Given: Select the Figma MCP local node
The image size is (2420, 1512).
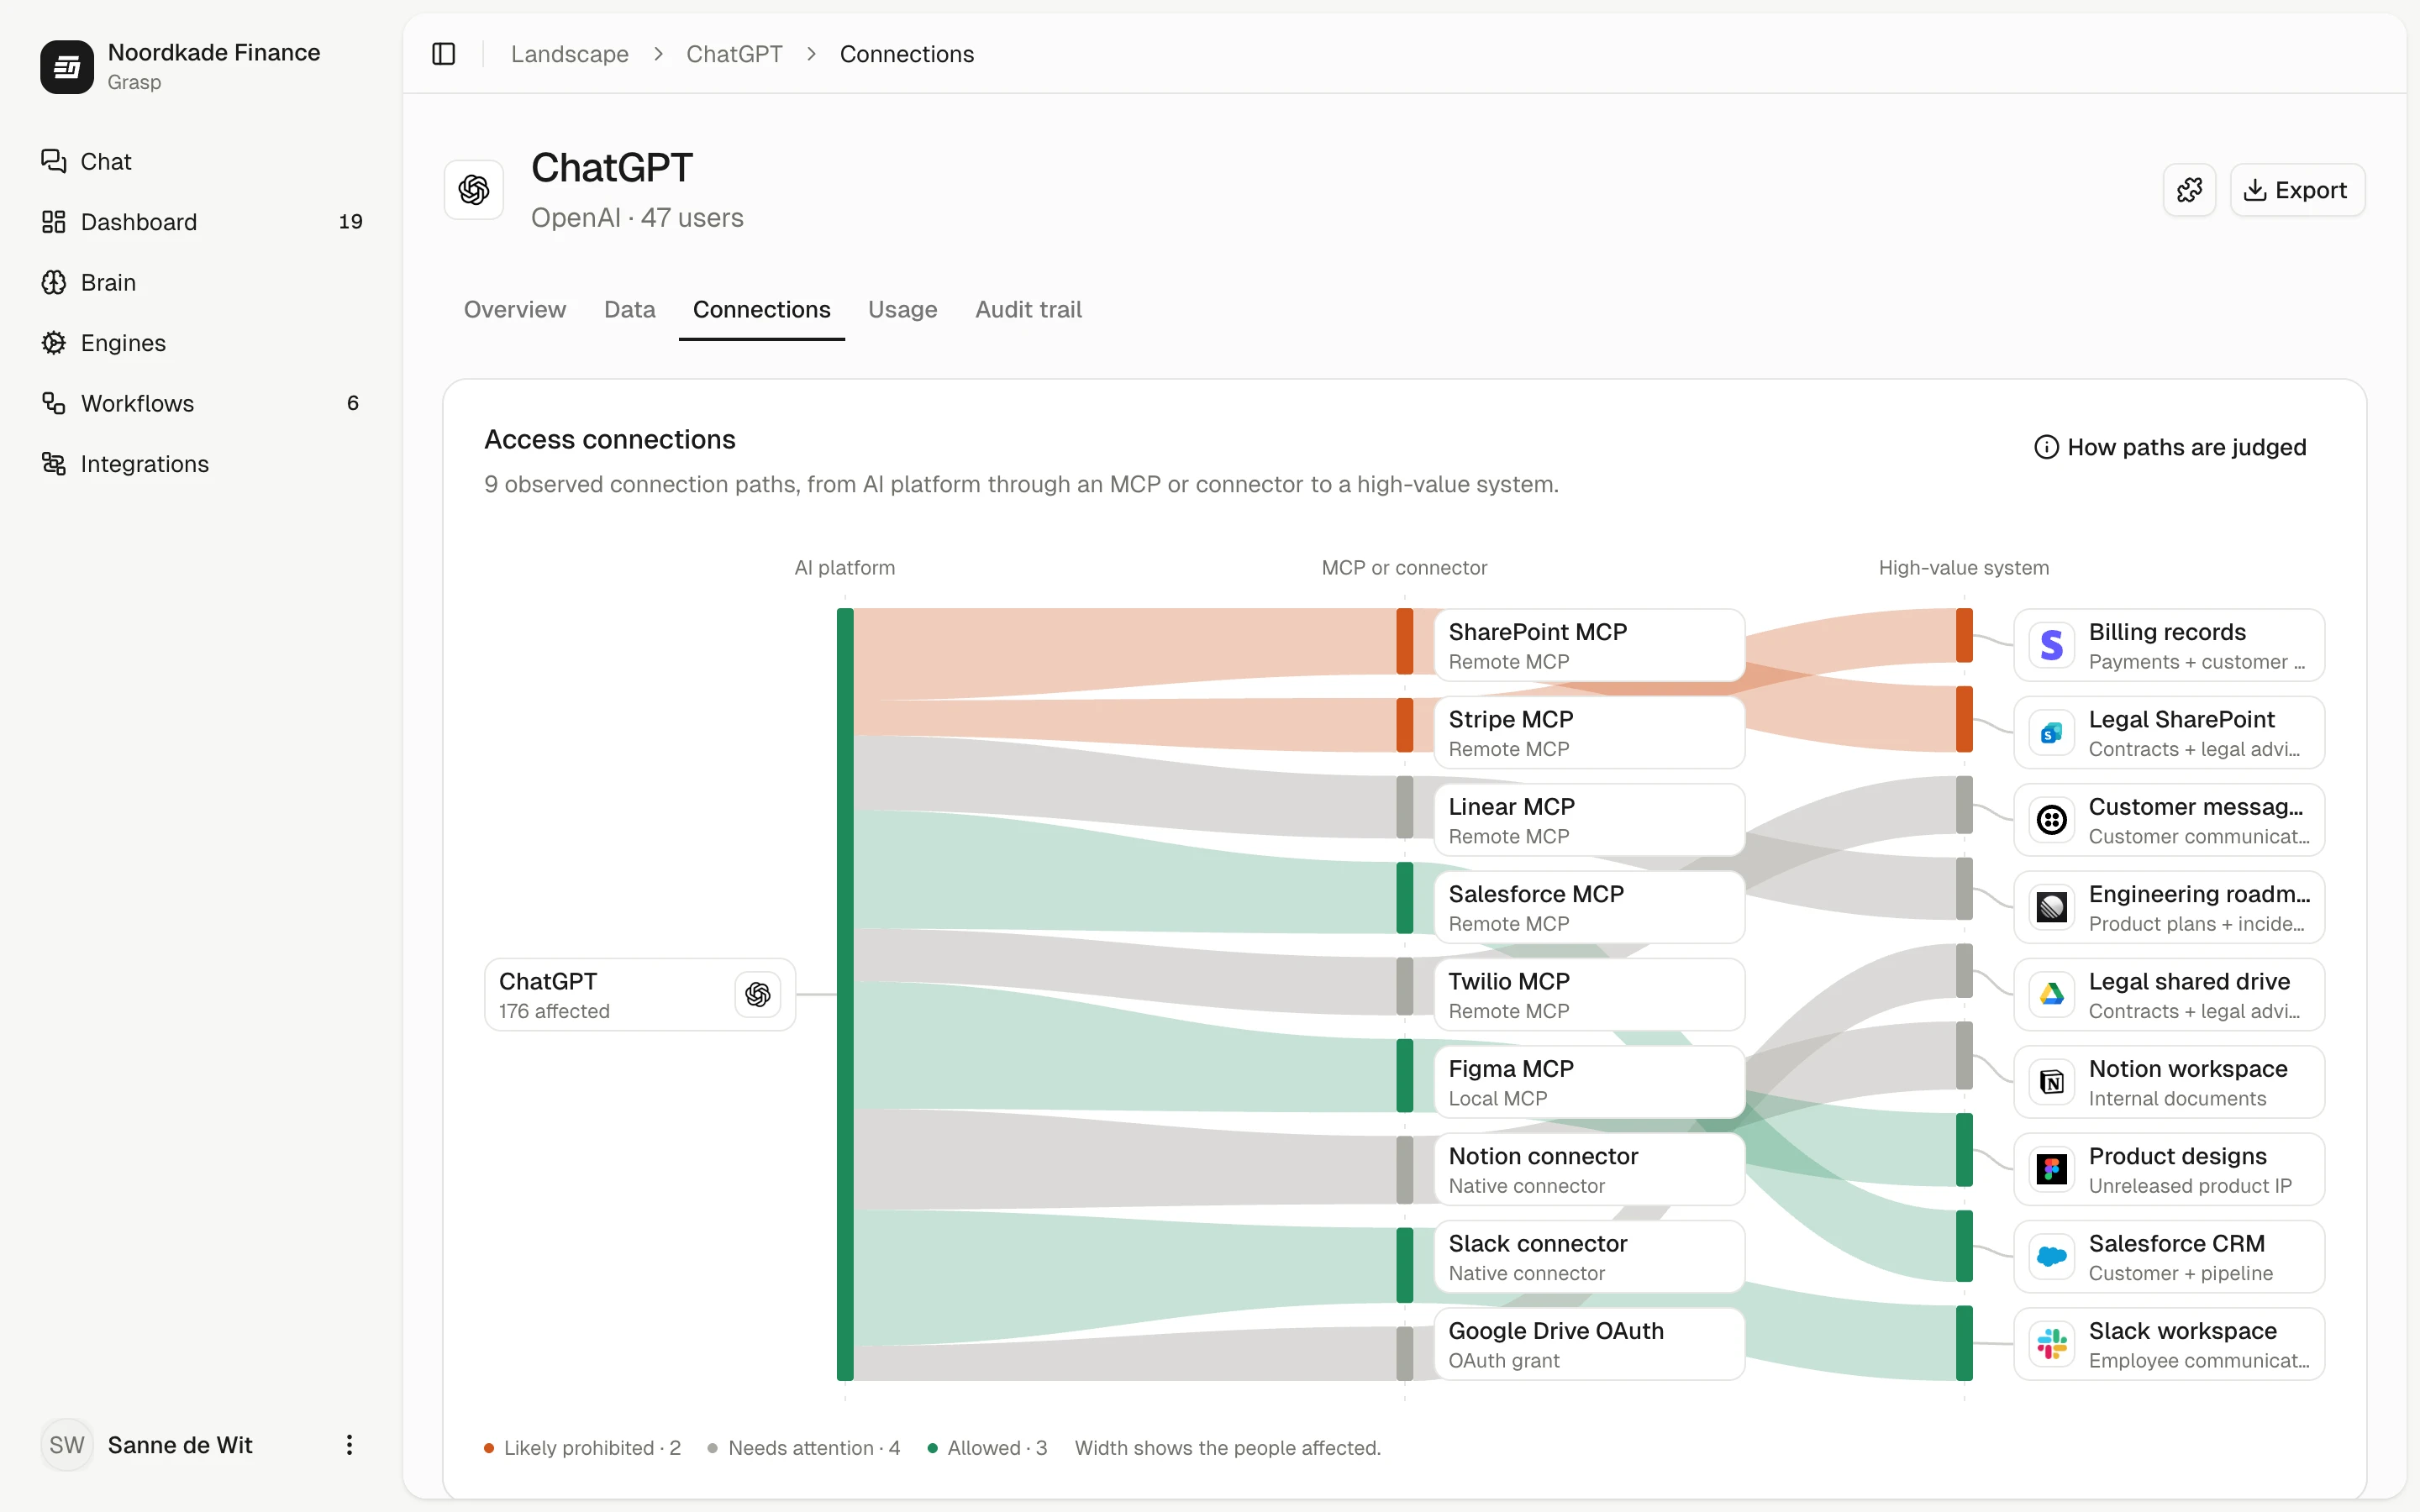Looking at the screenshot, I should 1589,1082.
